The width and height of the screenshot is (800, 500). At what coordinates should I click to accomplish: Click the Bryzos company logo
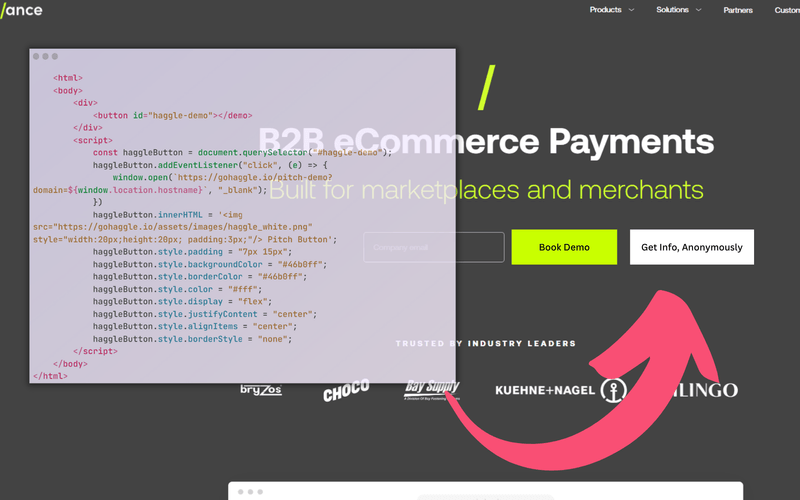(262, 389)
